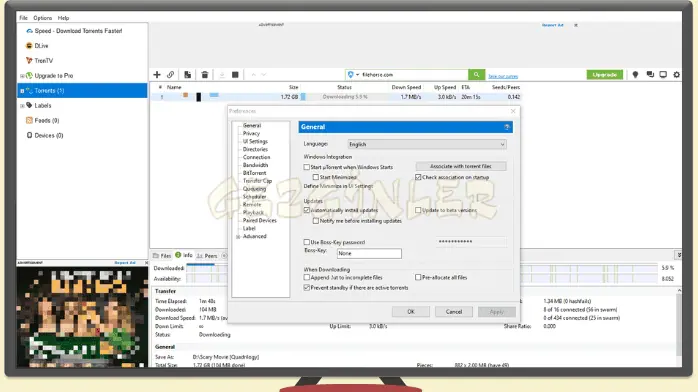Enable Append .!ut to incomplete files
Image resolution: width=698 pixels, height=392 pixels.
click(307, 277)
